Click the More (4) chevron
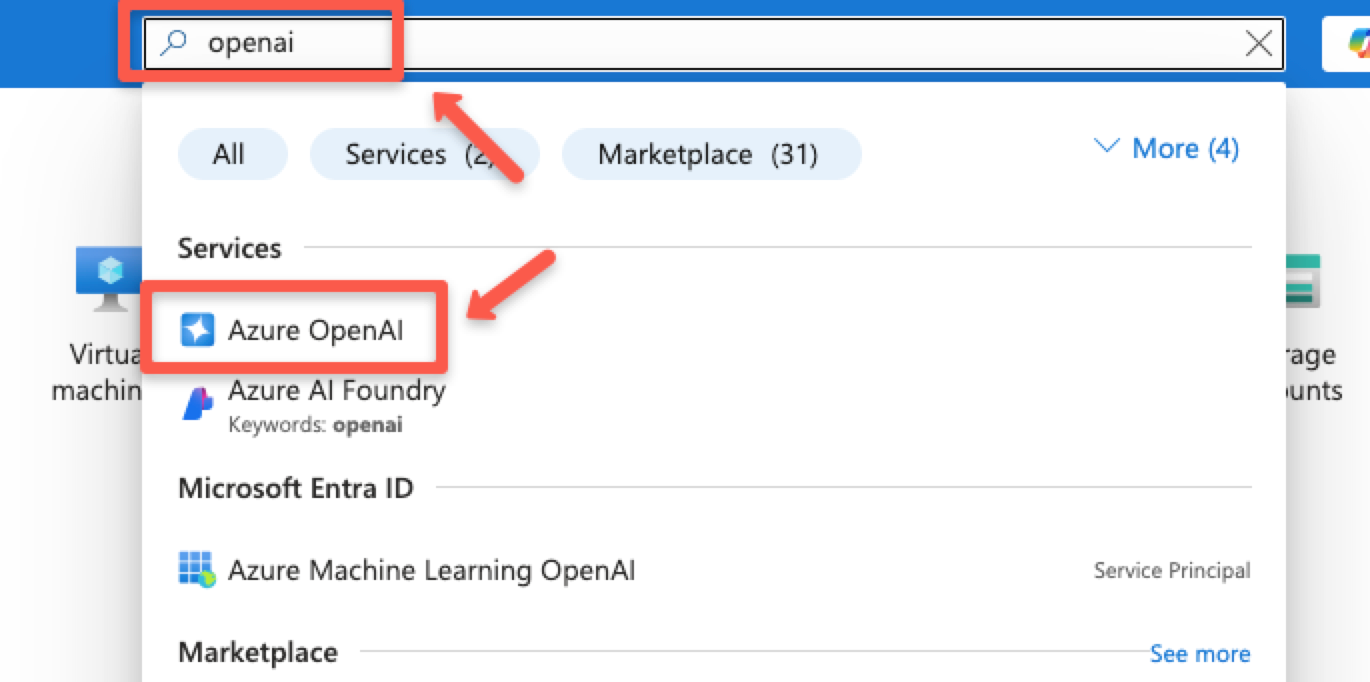 (1107, 147)
